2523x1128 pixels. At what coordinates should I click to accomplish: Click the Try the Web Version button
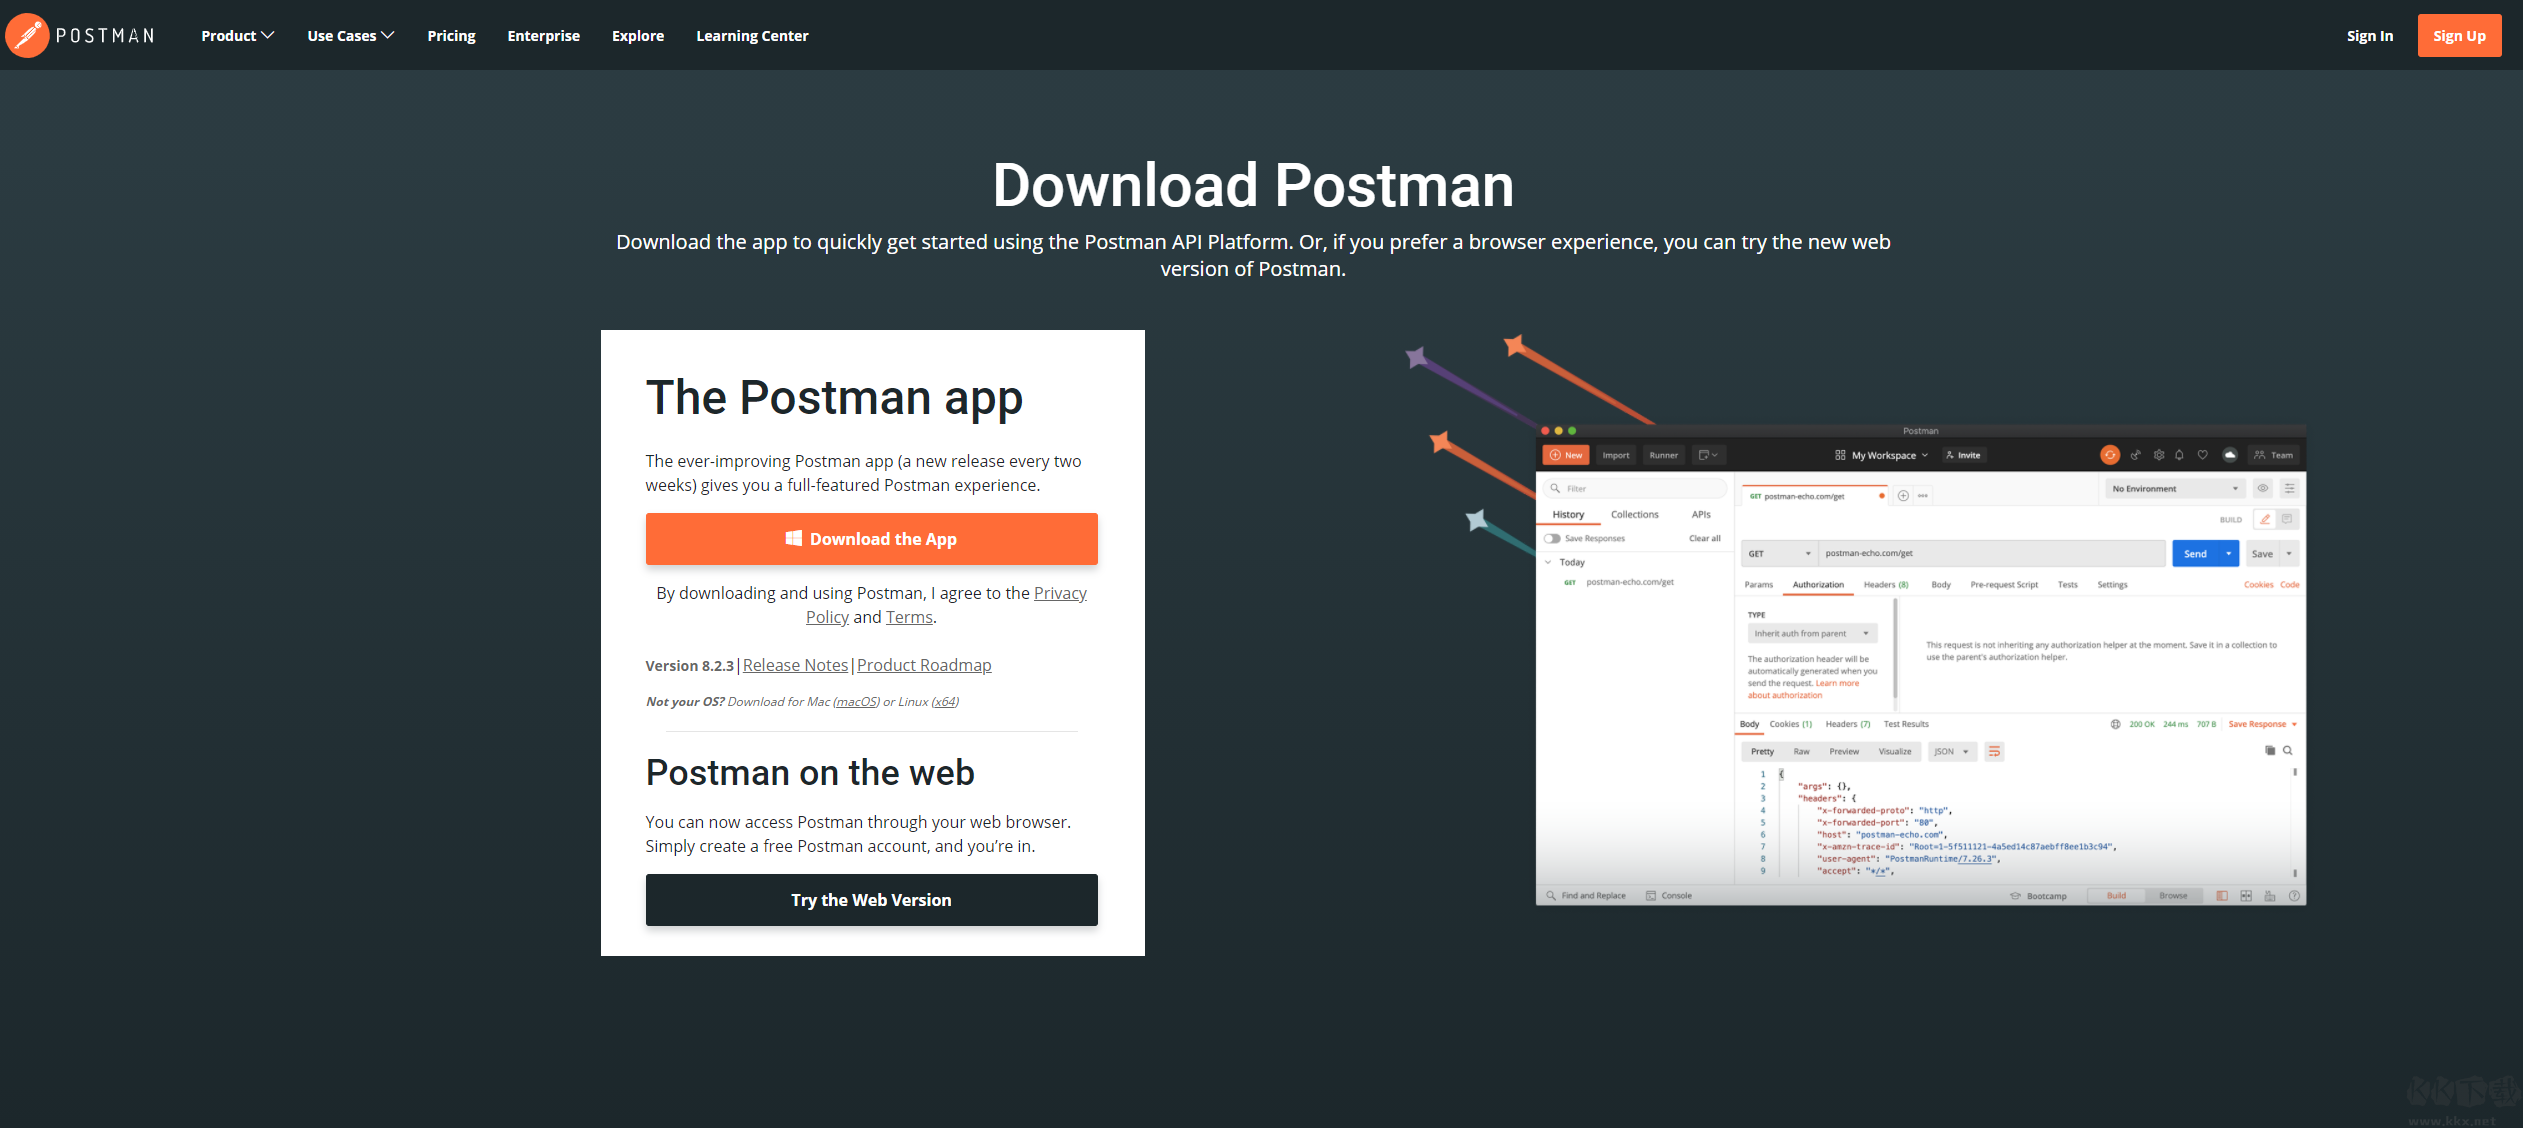[870, 900]
